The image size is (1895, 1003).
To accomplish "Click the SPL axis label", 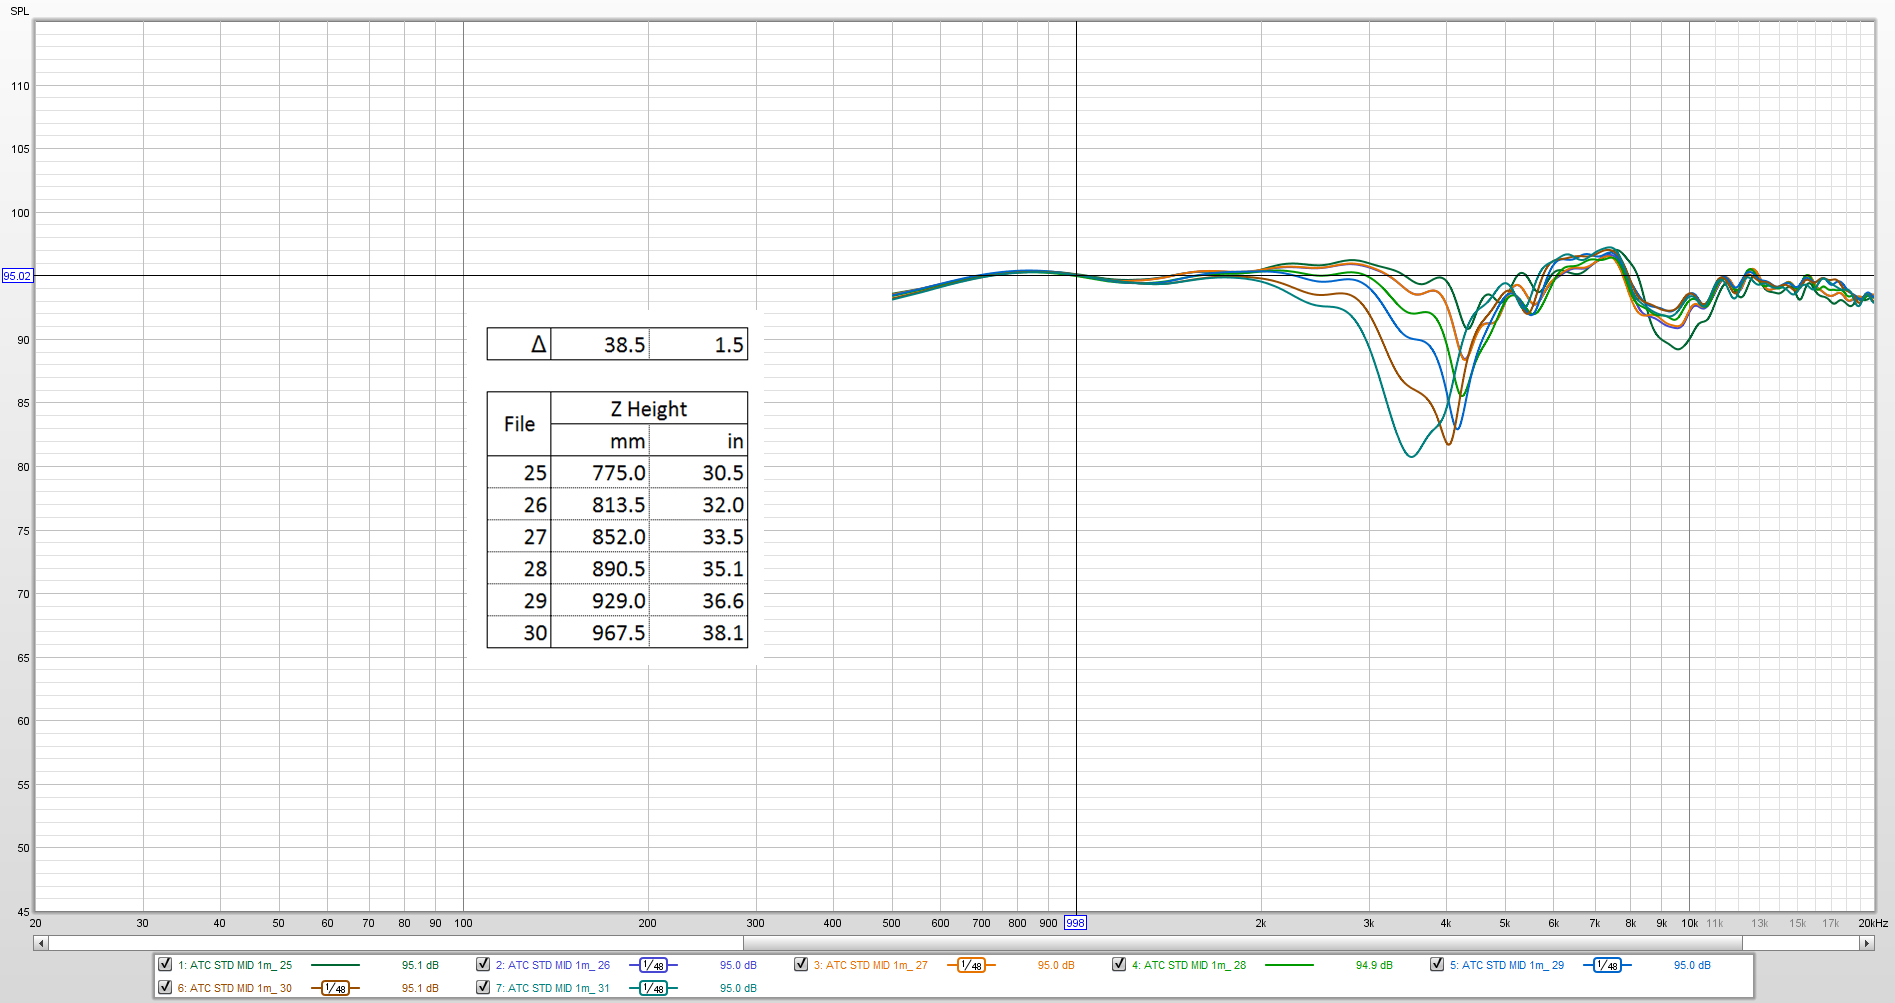I will pyautogui.click(x=20, y=11).
